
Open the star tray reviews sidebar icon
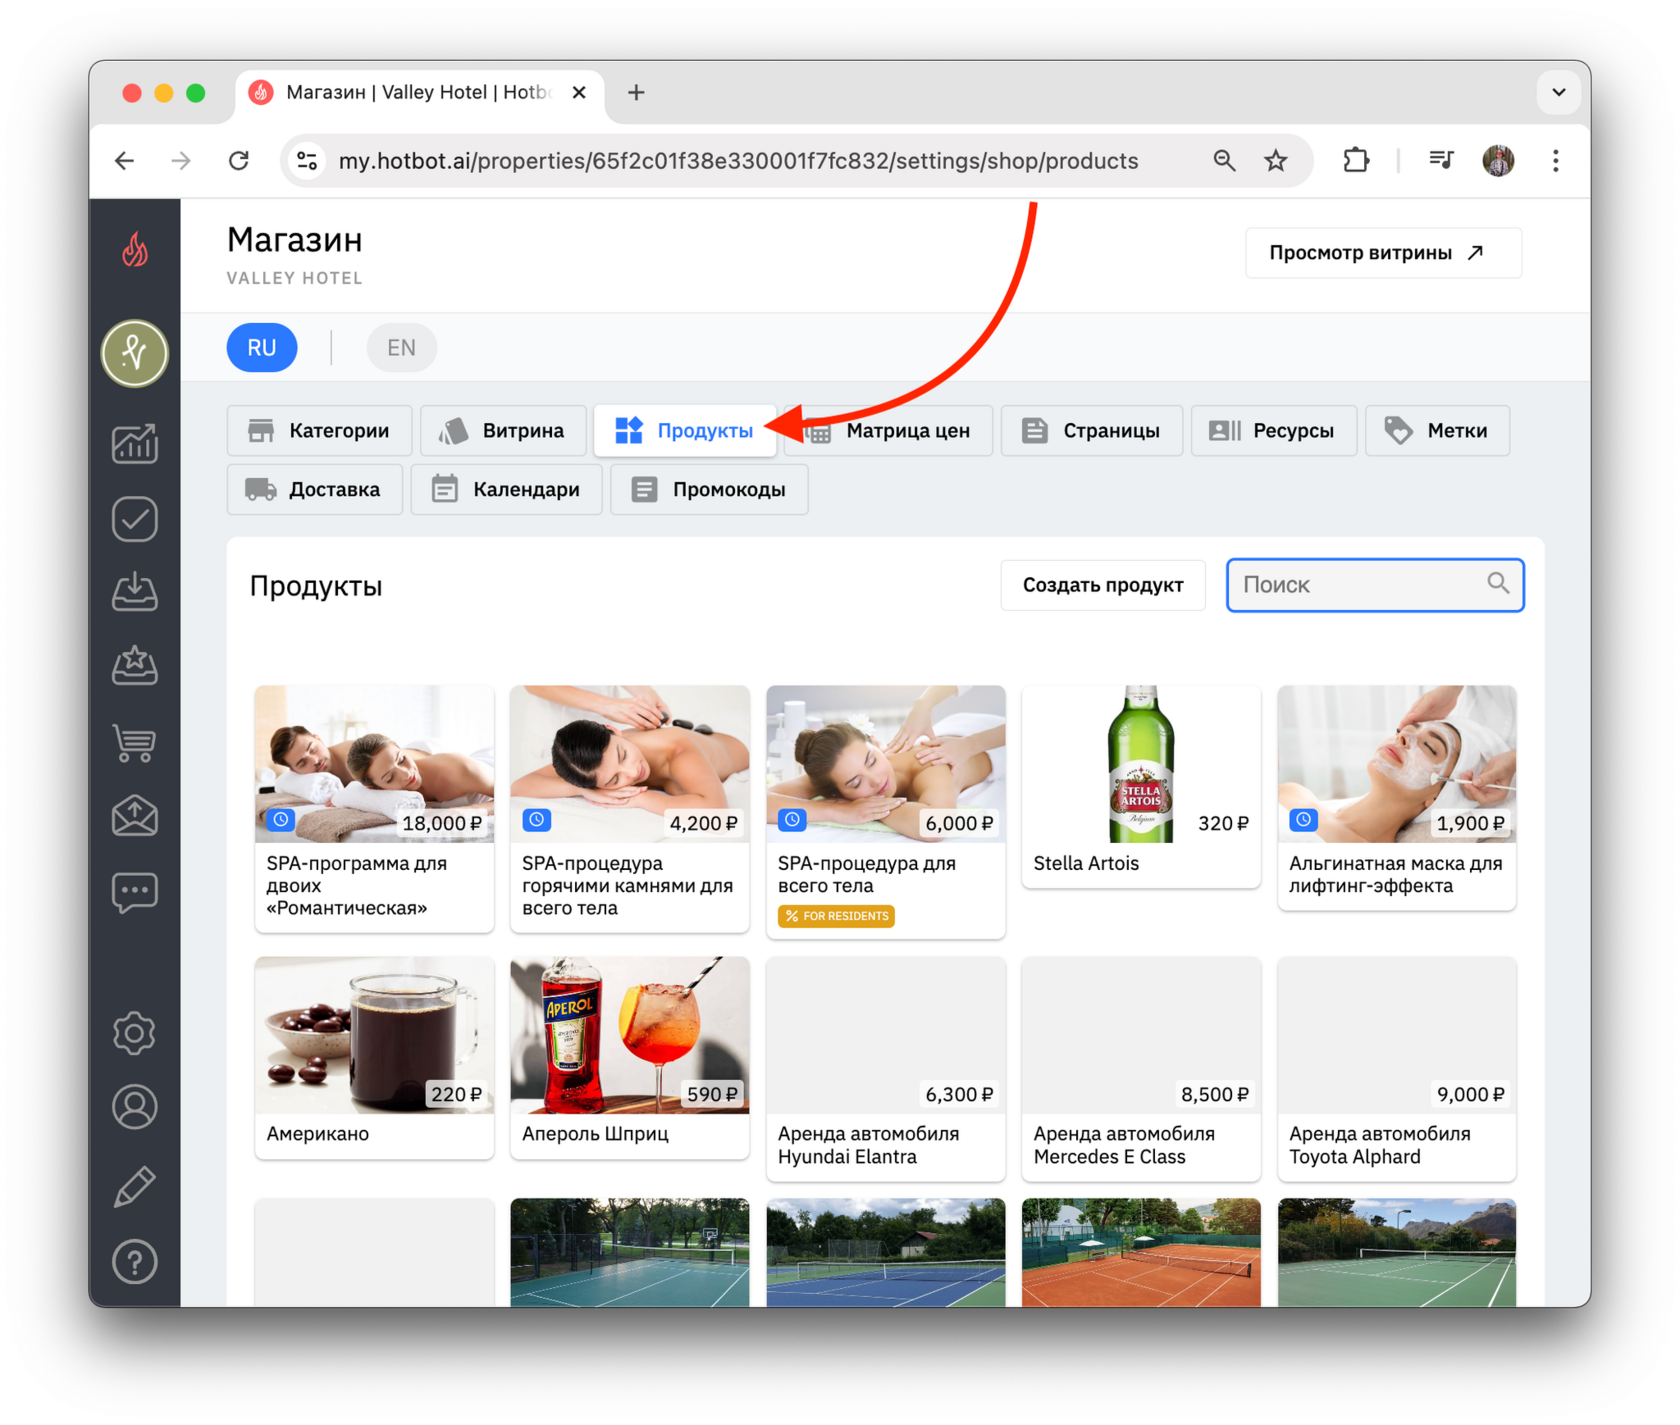click(x=135, y=666)
